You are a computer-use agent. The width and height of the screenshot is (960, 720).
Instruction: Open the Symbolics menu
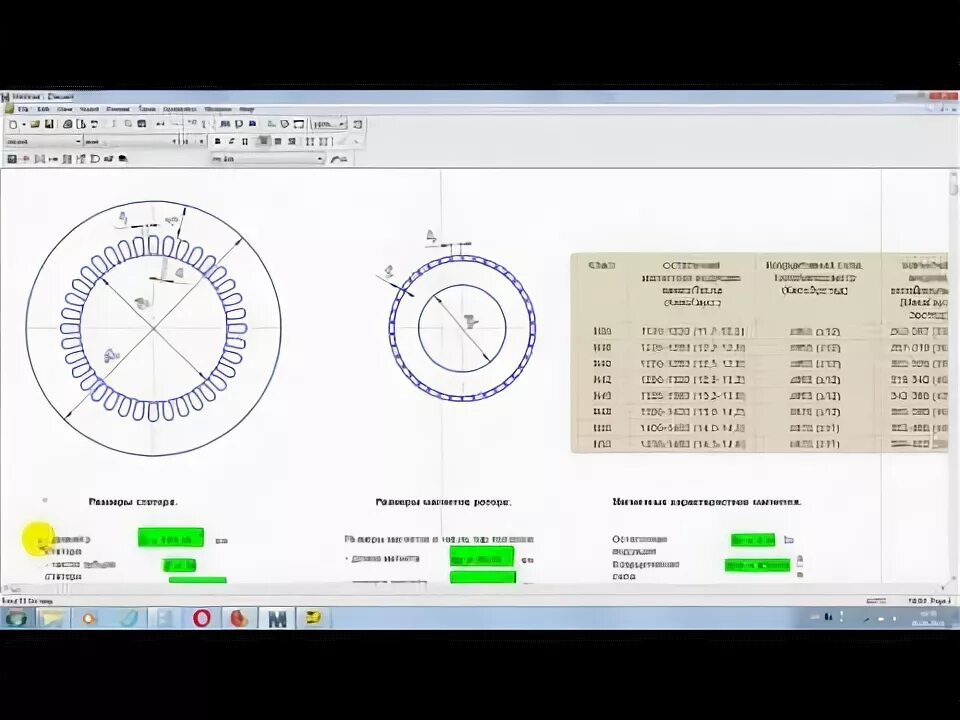click(179, 109)
